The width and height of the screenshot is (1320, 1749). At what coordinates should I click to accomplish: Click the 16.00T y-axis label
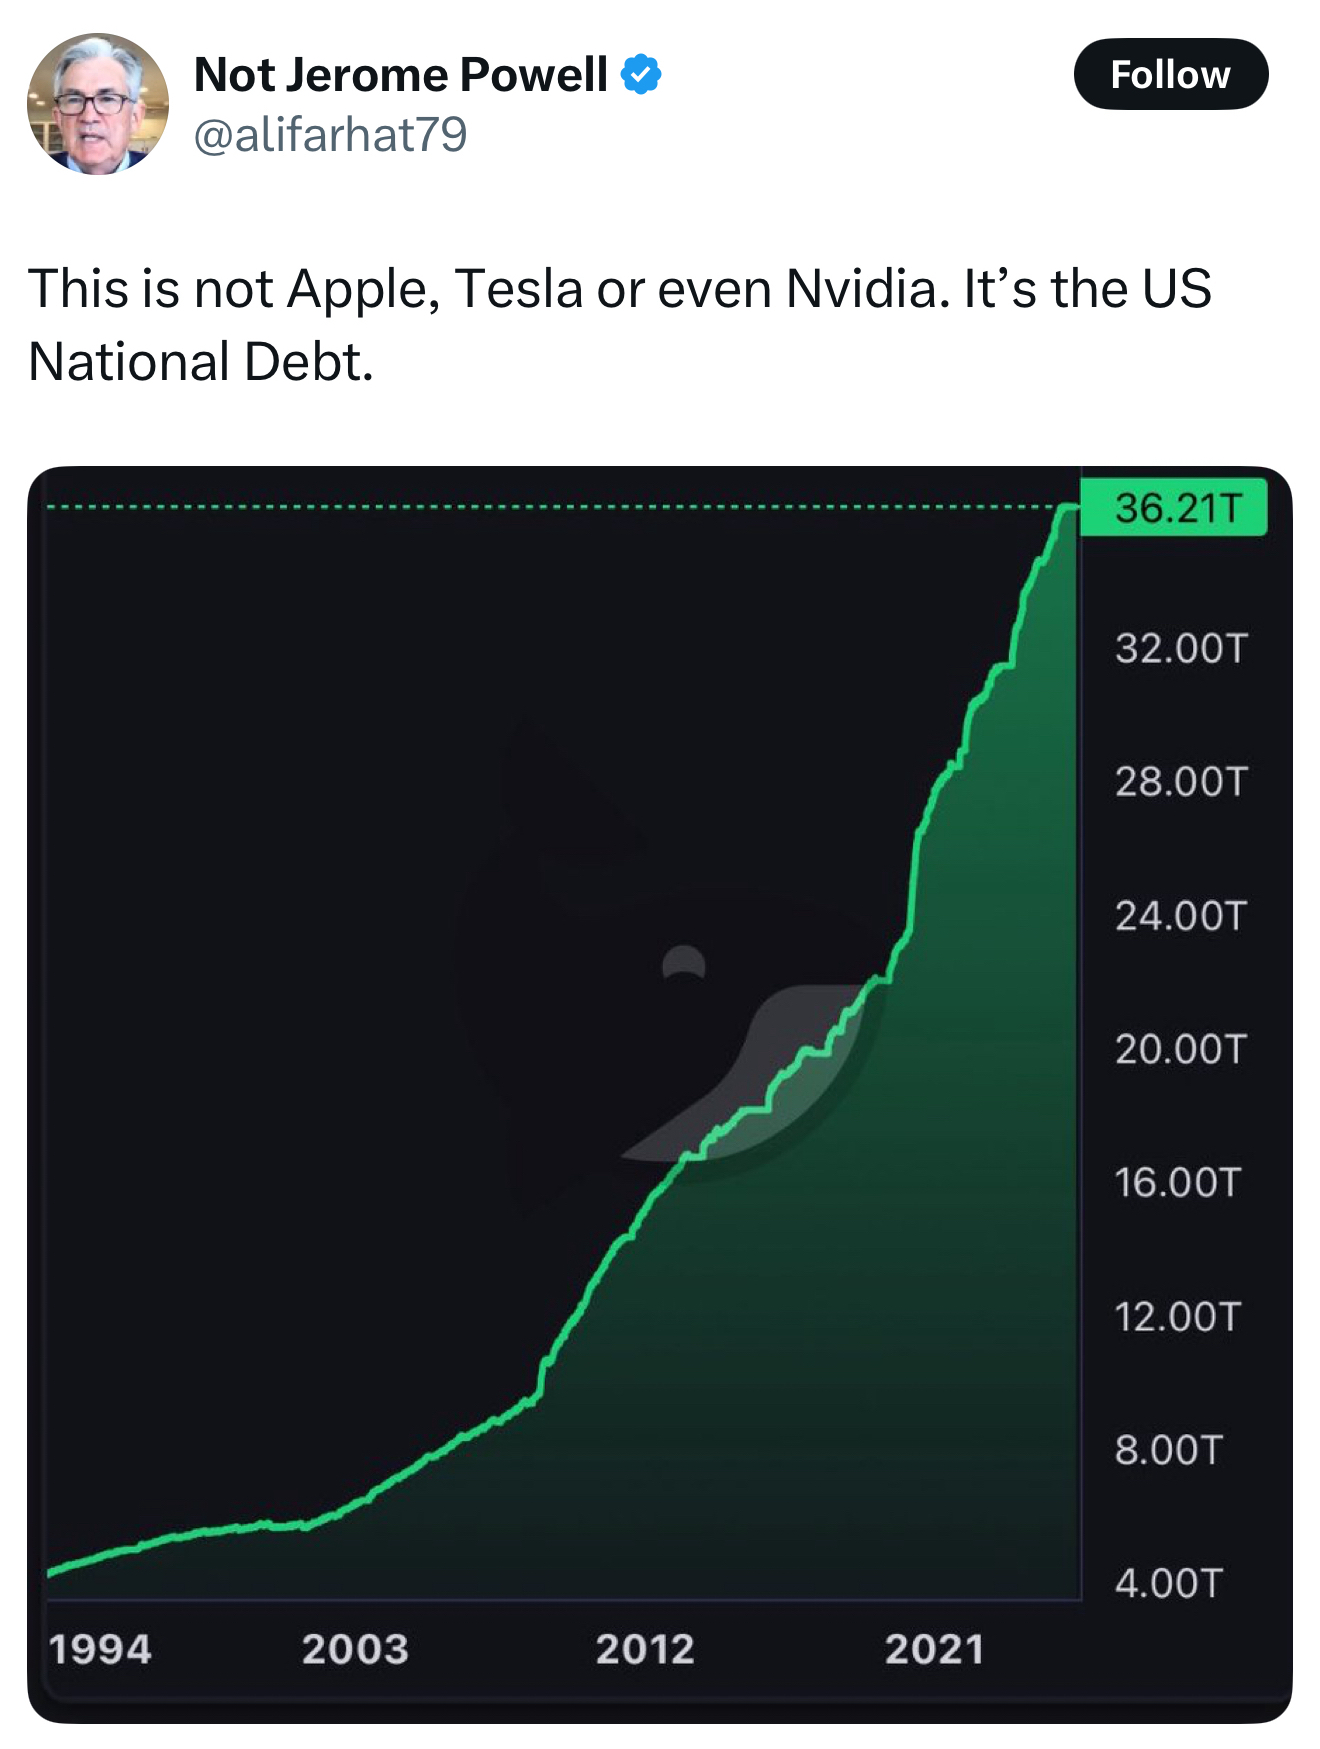tap(1178, 1182)
